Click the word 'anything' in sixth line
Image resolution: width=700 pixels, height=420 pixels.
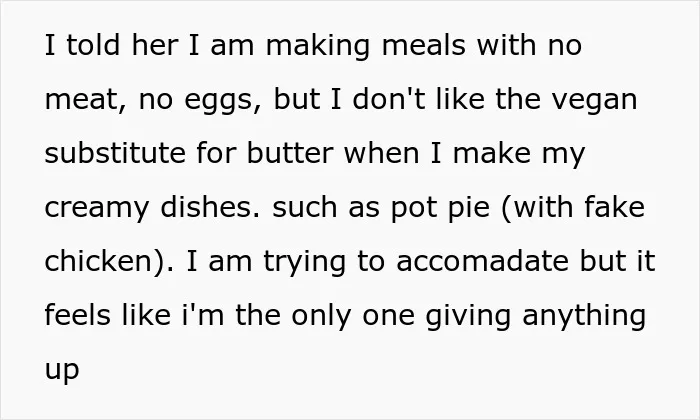[584, 316]
